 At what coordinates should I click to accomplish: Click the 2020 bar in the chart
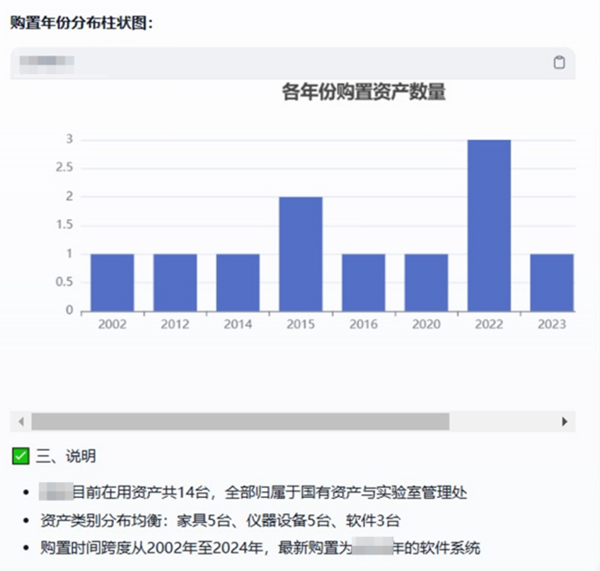pos(426,282)
